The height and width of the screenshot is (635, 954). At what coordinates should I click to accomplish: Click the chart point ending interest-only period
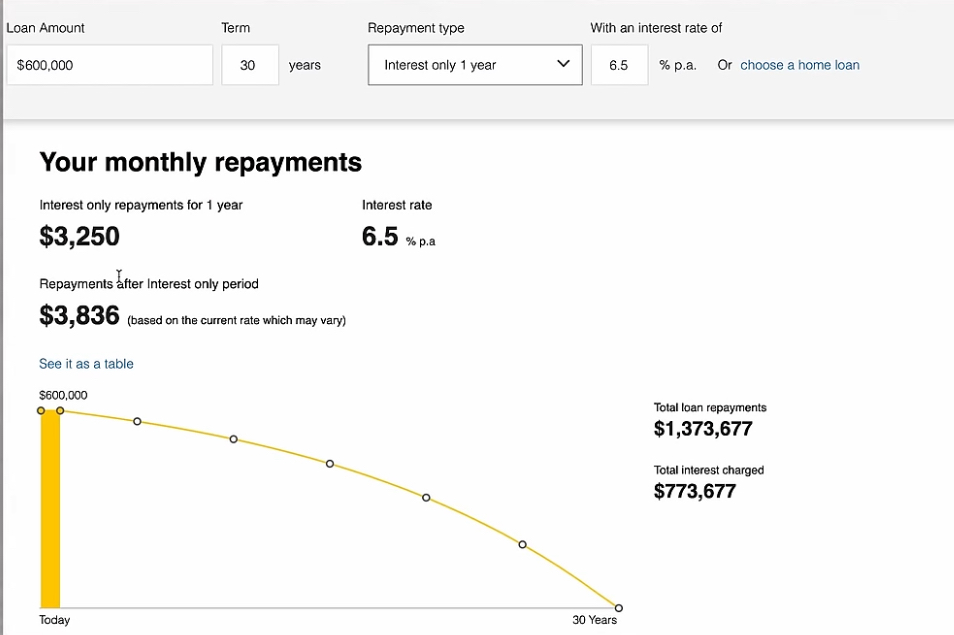click(x=60, y=411)
